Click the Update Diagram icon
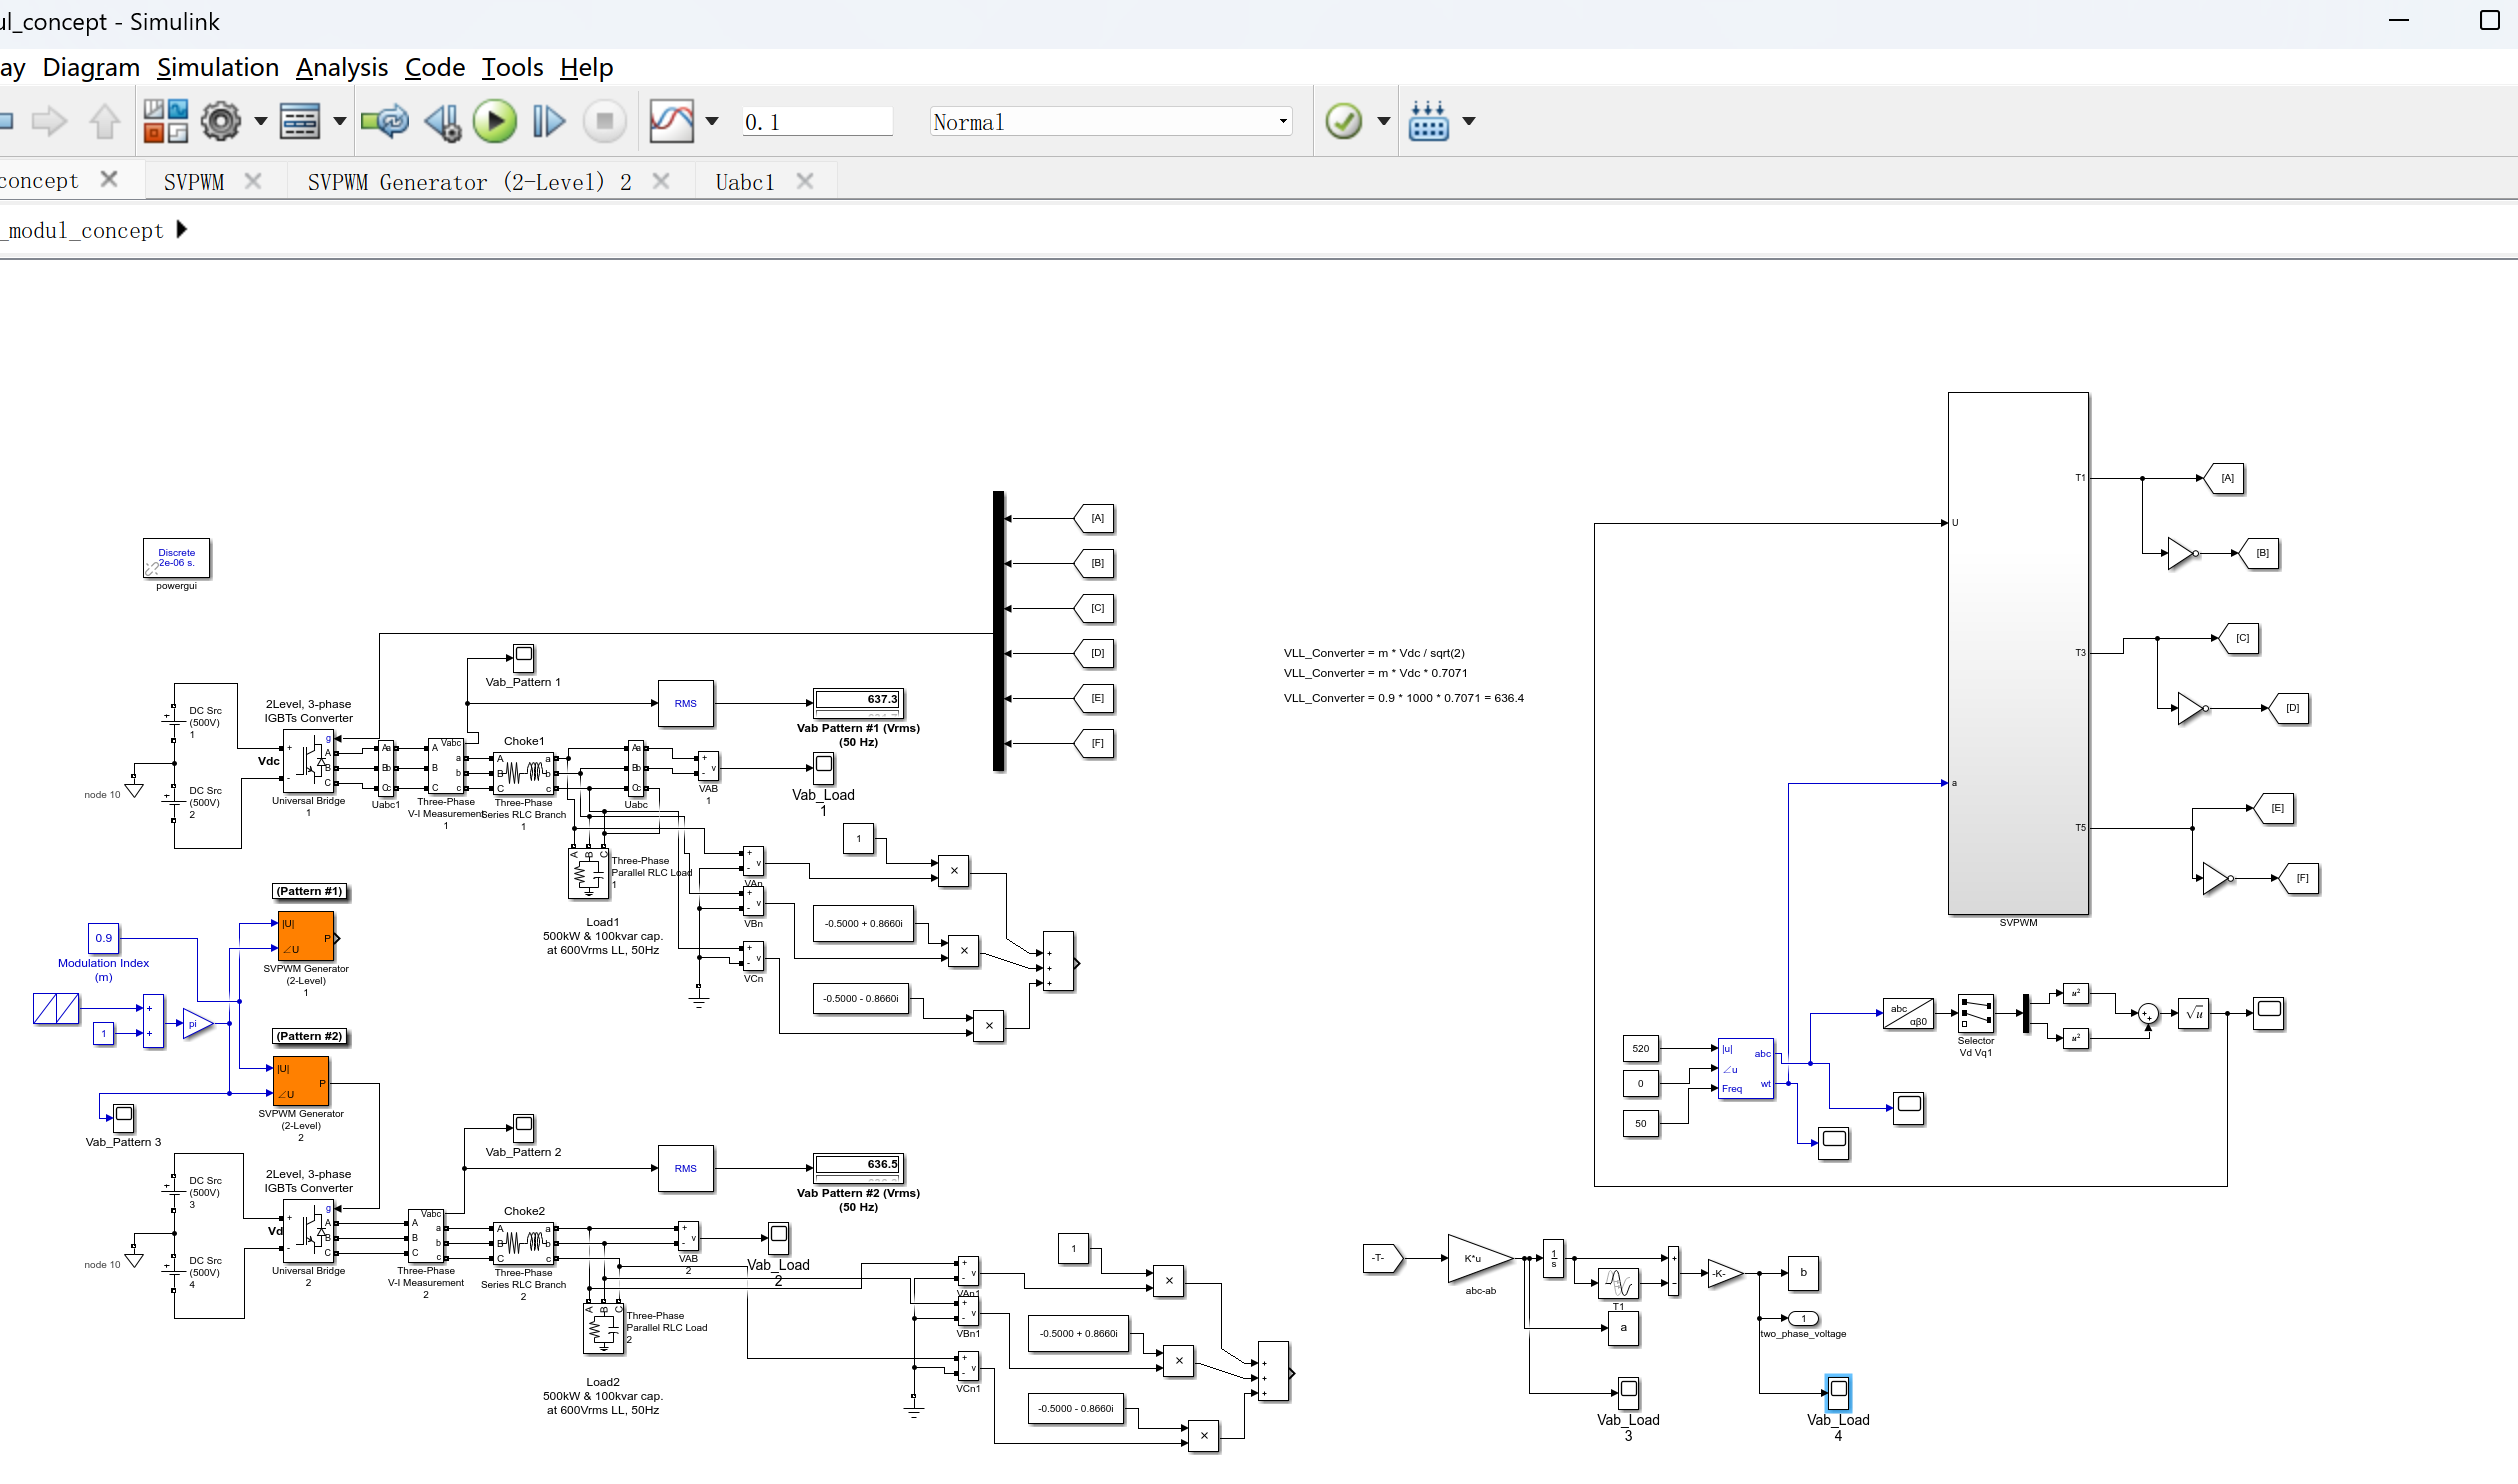This screenshot has width=2518, height=1484. point(385,121)
